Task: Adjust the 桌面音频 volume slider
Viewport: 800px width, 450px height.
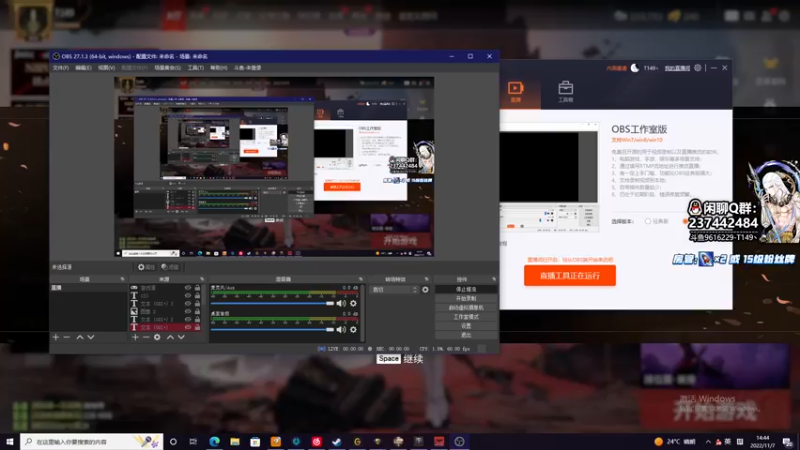Action: click(x=272, y=330)
